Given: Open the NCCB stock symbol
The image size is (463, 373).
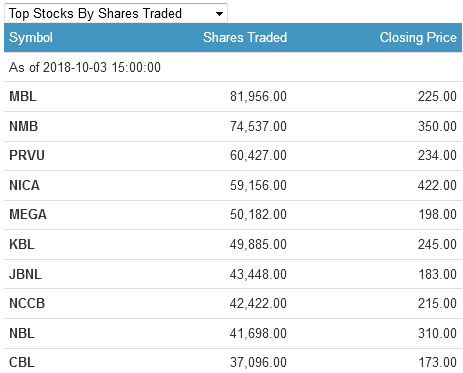Looking at the screenshot, I should pos(27,303).
